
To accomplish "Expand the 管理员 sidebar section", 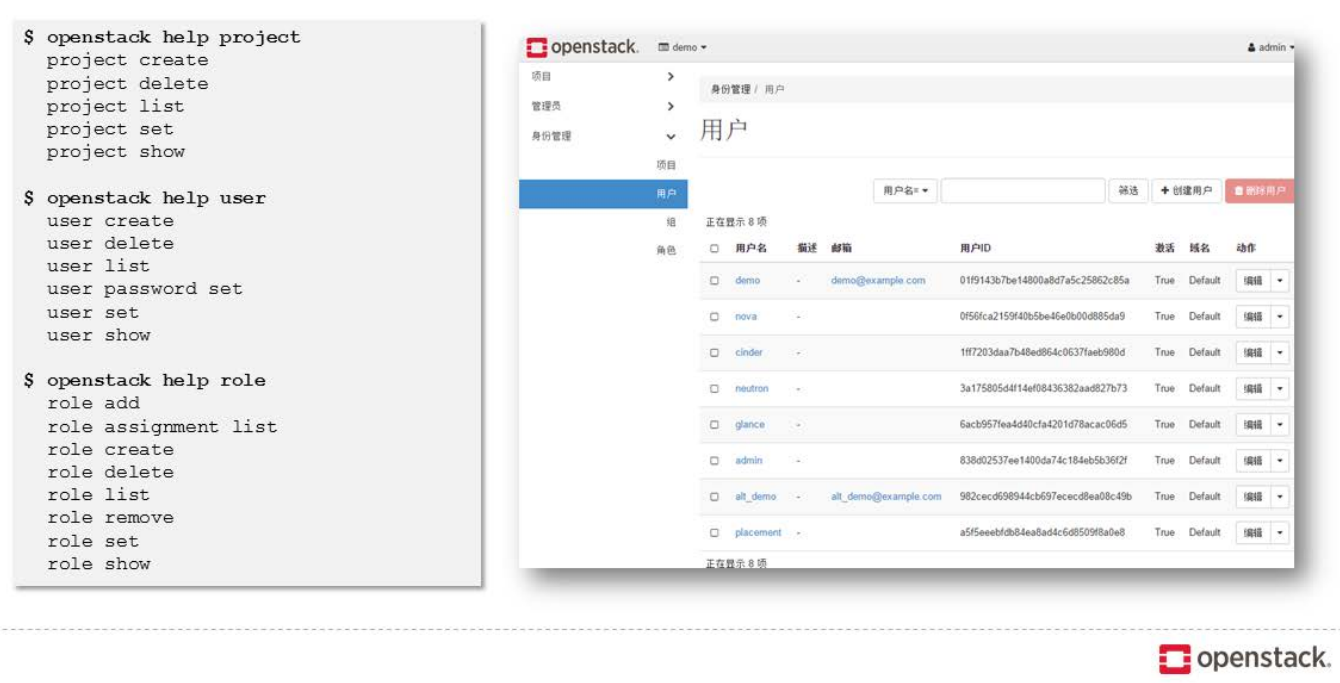I will coord(603,106).
